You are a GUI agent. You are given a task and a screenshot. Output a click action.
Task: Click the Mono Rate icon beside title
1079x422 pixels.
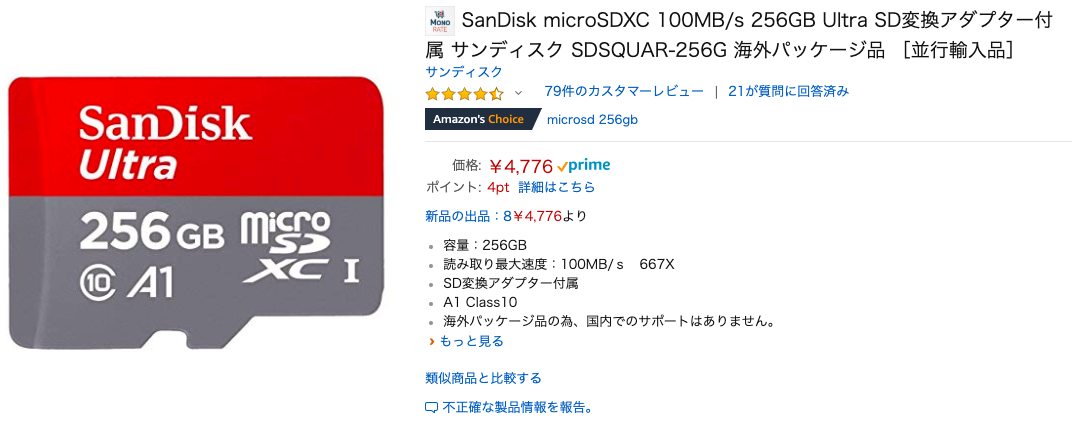pyautogui.click(x=439, y=21)
